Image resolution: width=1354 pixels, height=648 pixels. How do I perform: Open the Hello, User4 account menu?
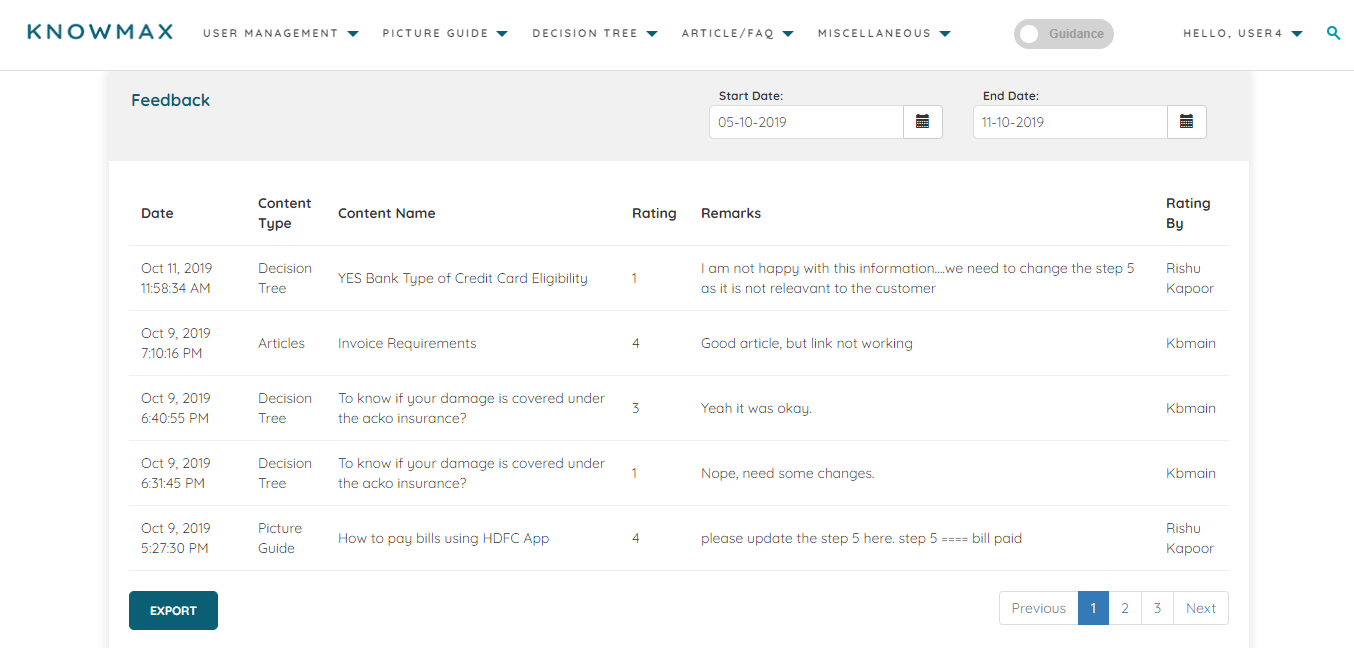tap(1242, 34)
